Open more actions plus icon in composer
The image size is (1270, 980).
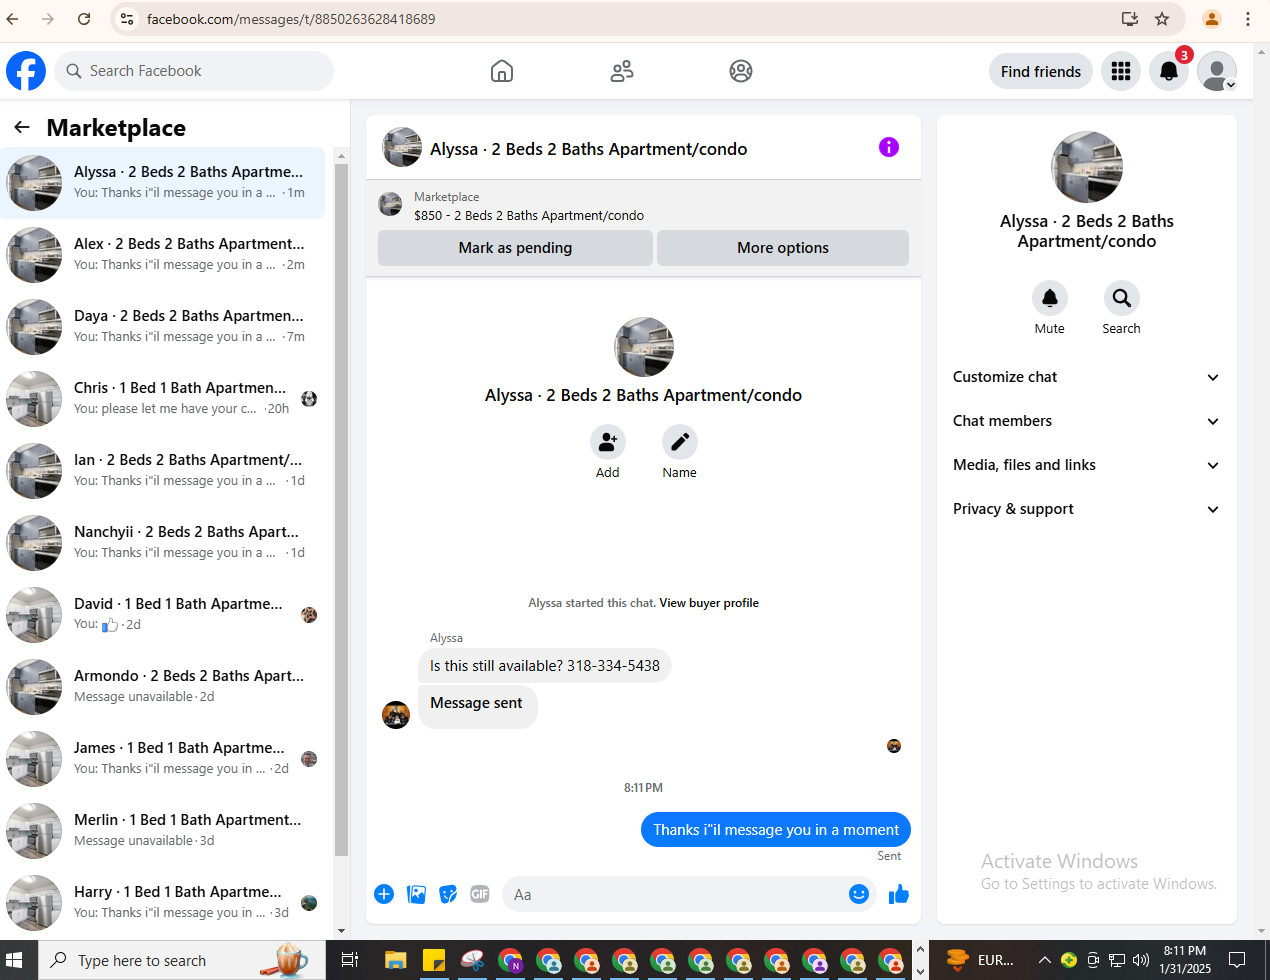384,894
